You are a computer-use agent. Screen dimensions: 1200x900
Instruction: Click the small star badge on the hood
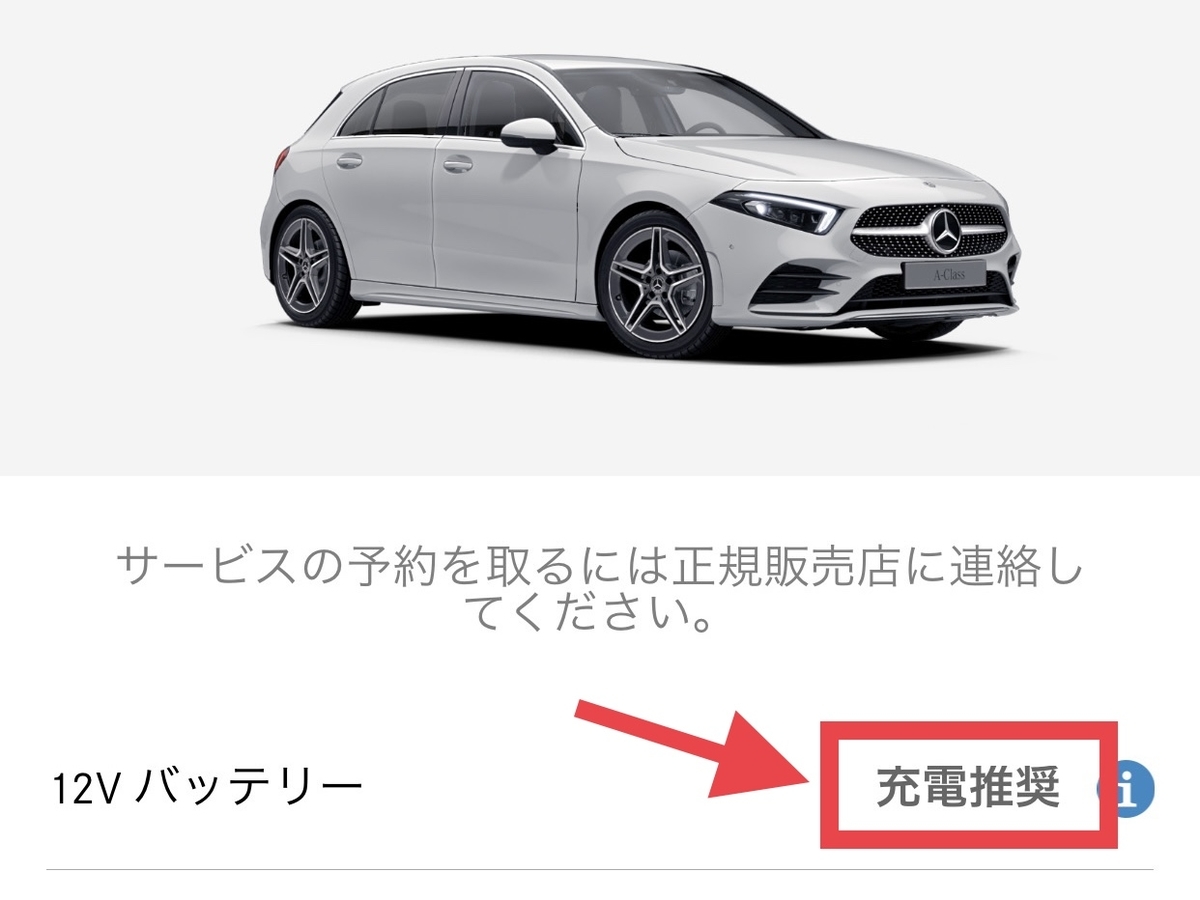[926, 186]
